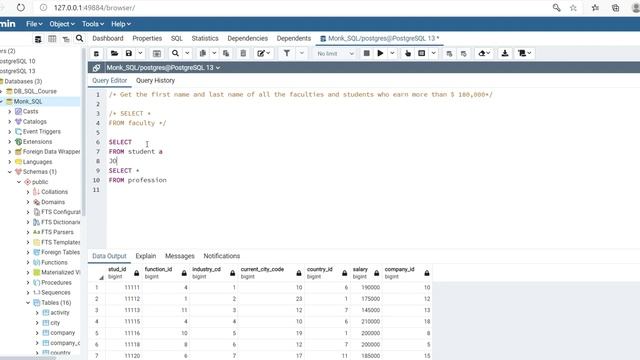Viewport: 640px width, 360px height.
Task: Switch to the Properties tab
Action: tap(147, 38)
